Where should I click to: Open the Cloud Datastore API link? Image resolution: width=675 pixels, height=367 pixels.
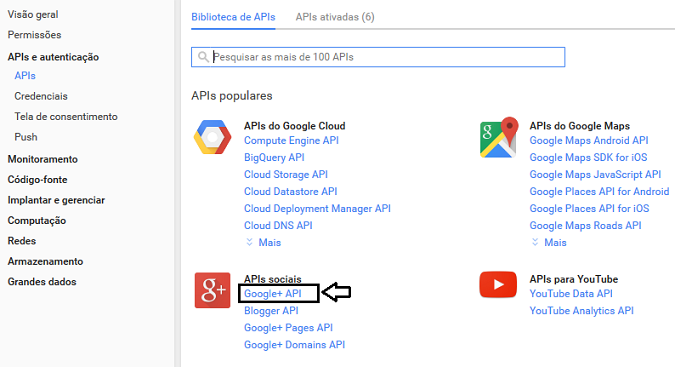coord(291,191)
